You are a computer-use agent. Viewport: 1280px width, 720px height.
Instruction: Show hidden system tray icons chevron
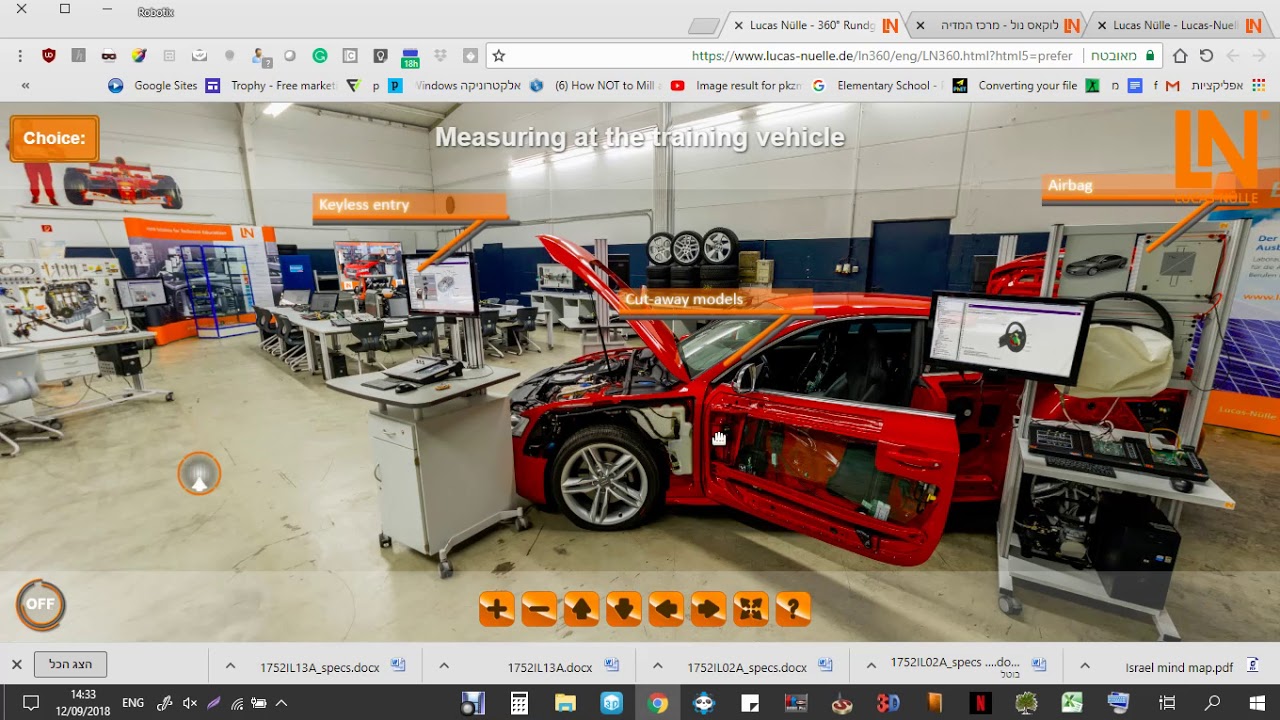click(281, 703)
